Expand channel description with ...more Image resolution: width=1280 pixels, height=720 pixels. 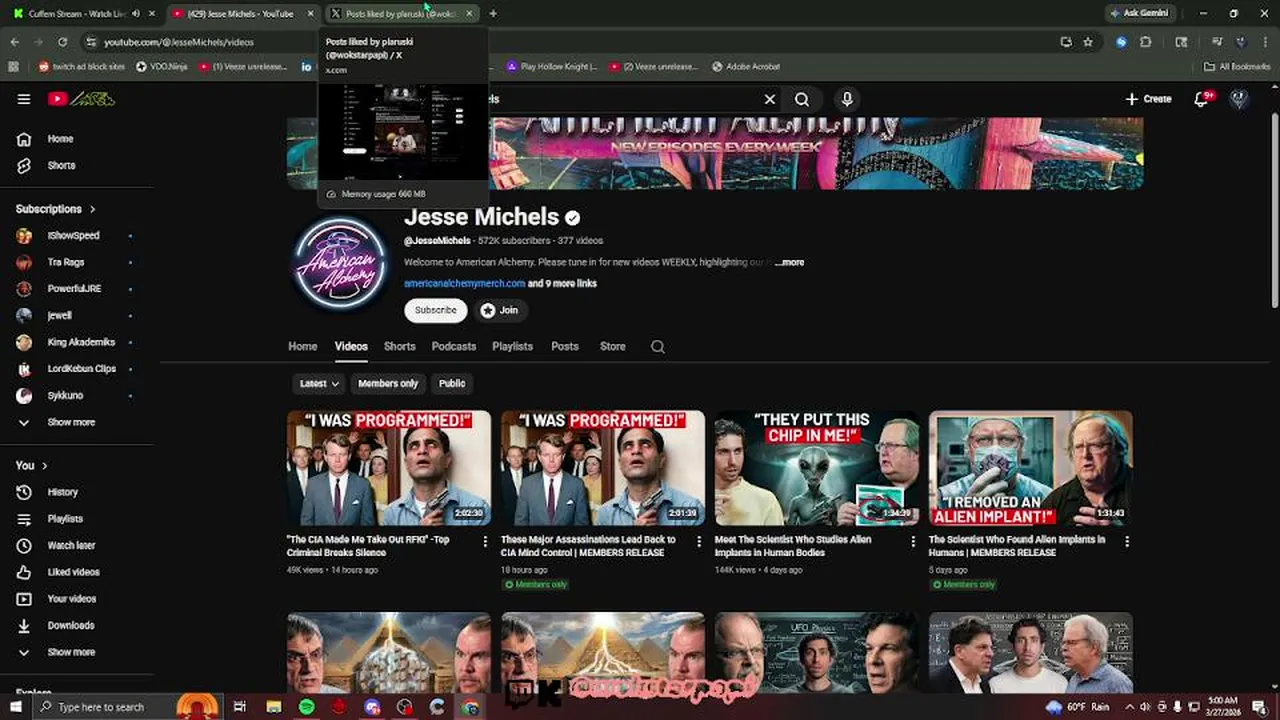pos(789,262)
